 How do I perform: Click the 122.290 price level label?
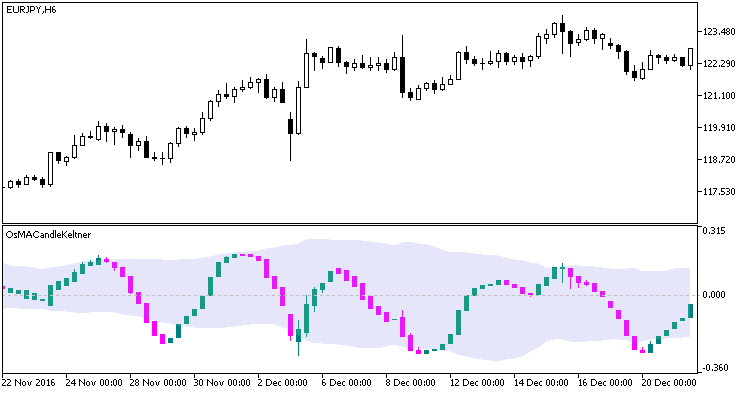[719, 64]
